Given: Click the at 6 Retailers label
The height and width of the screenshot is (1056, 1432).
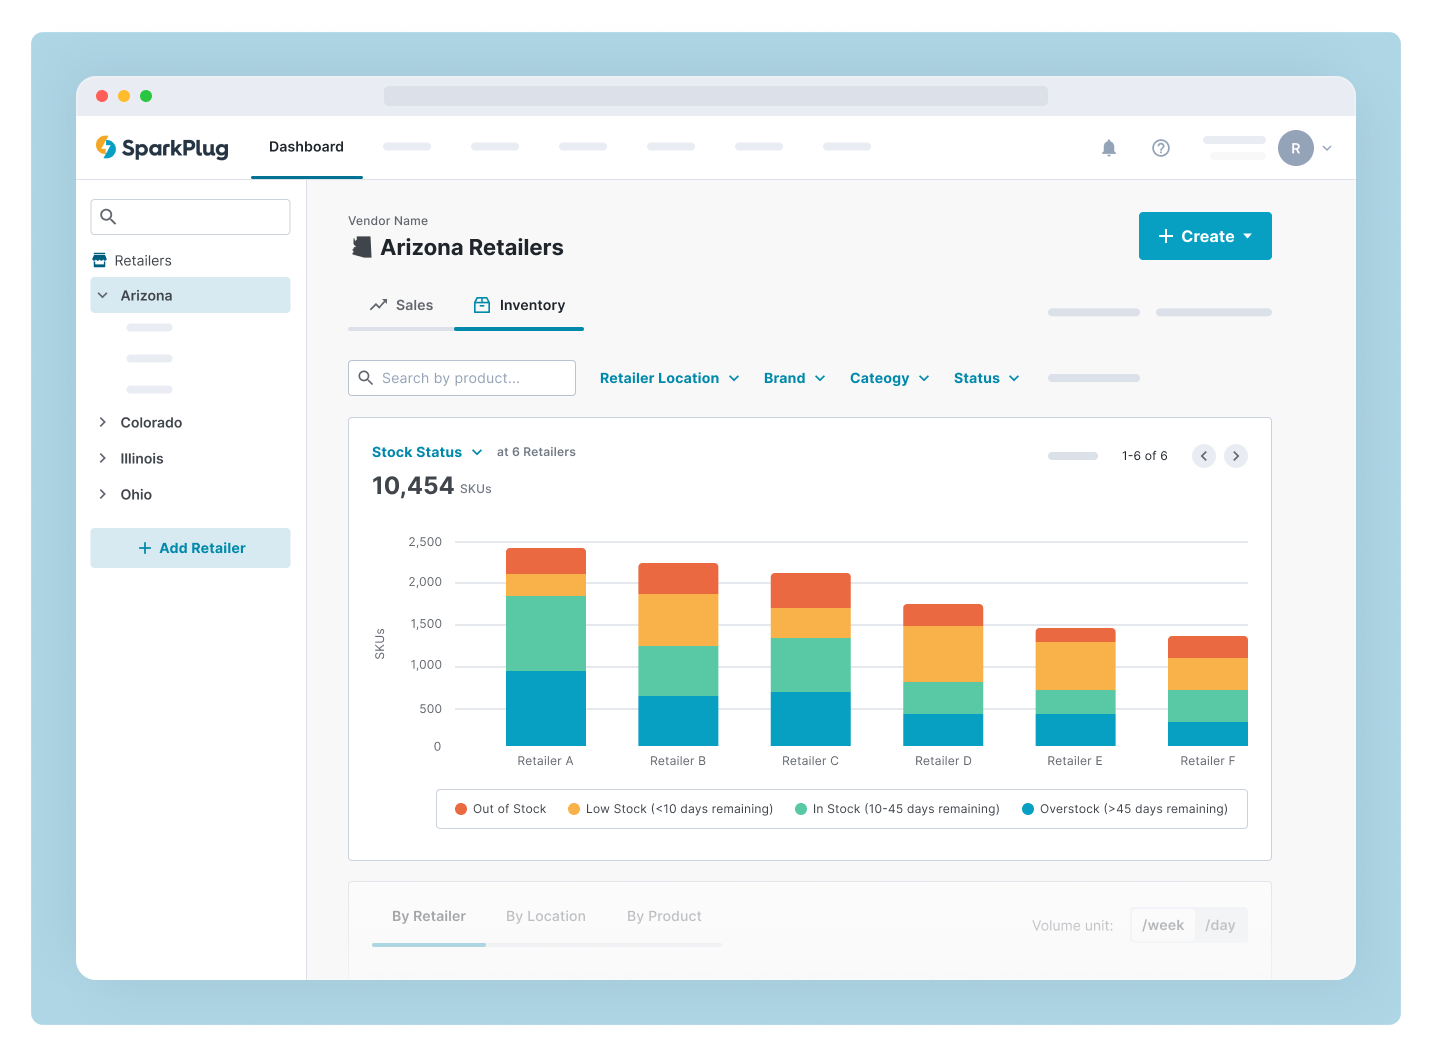Looking at the screenshot, I should (x=536, y=452).
